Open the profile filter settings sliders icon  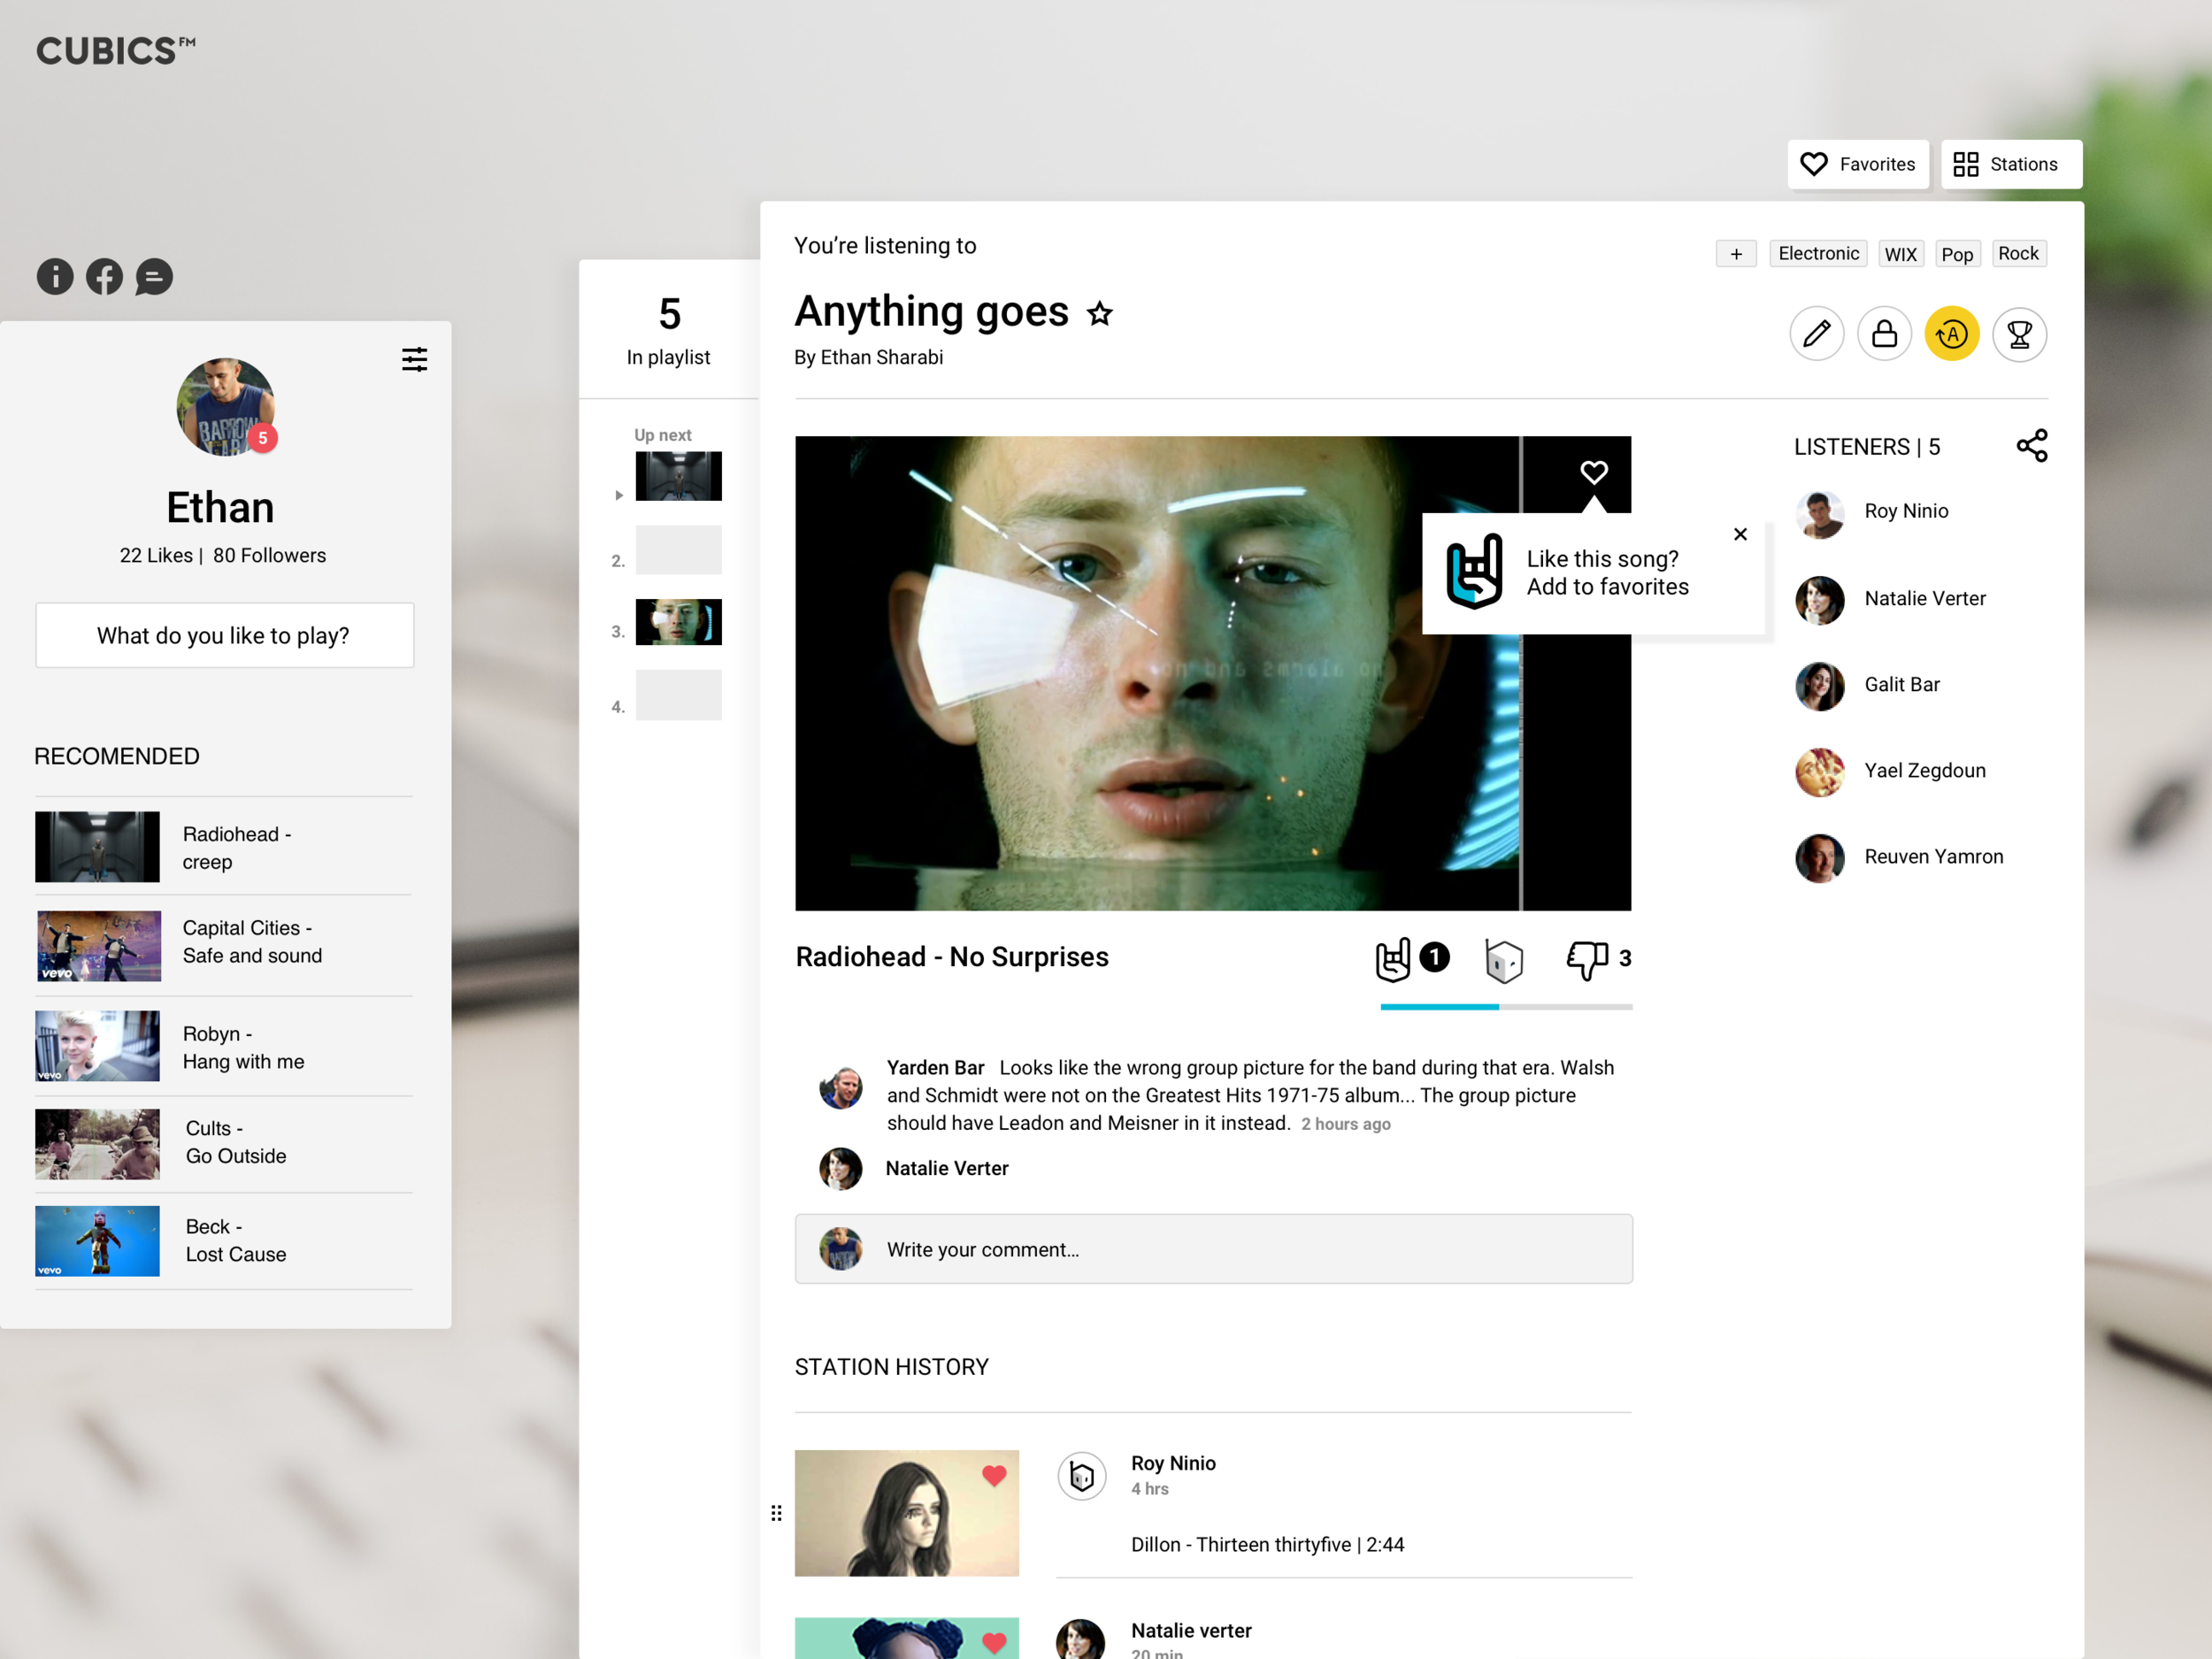(x=414, y=360)
